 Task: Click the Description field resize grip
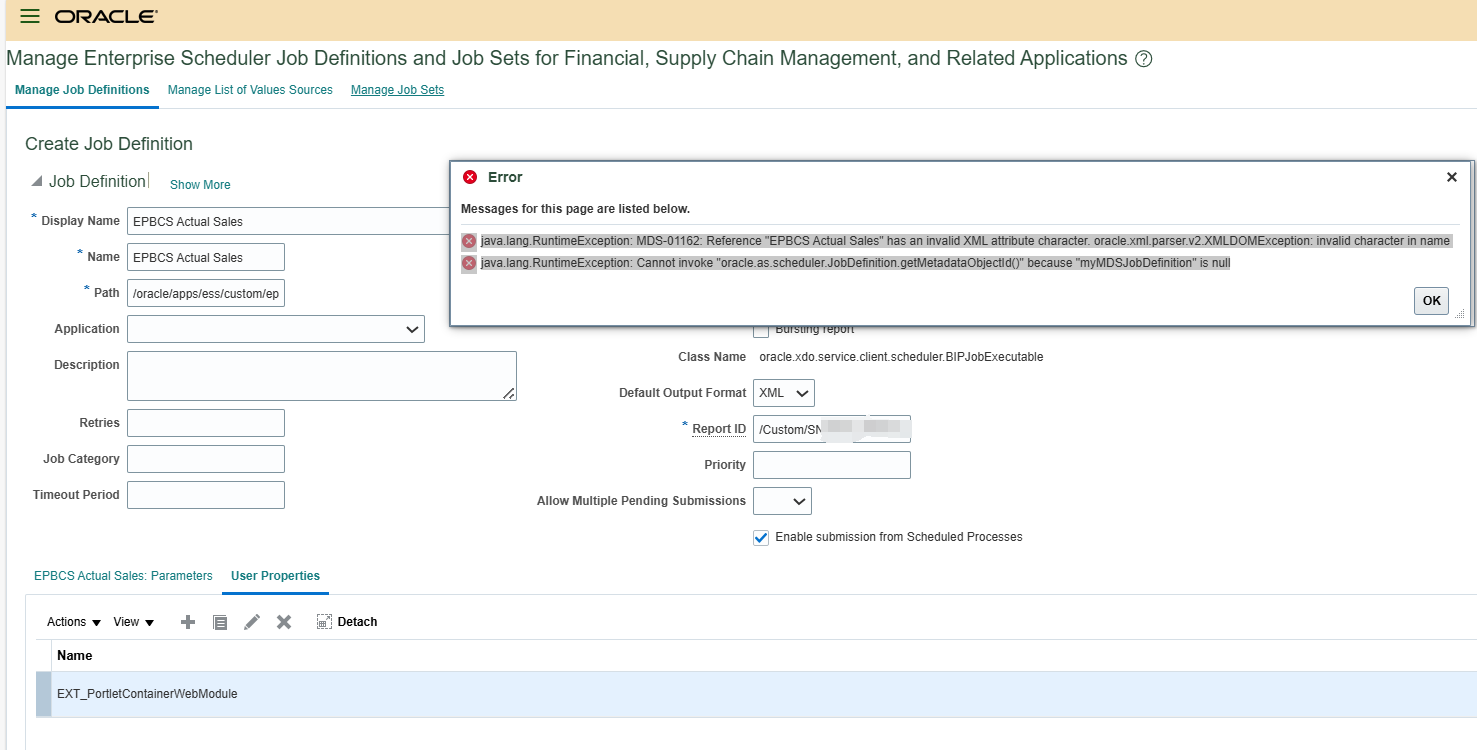click(x=509, y=394)
